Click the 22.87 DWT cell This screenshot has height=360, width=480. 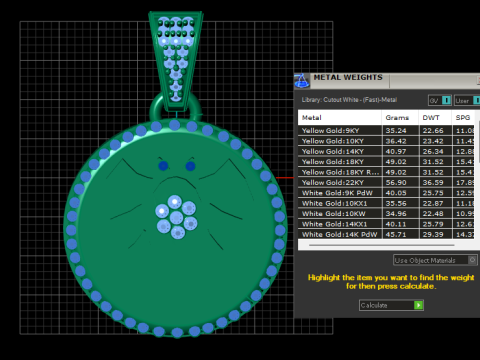tap(435, 203)
